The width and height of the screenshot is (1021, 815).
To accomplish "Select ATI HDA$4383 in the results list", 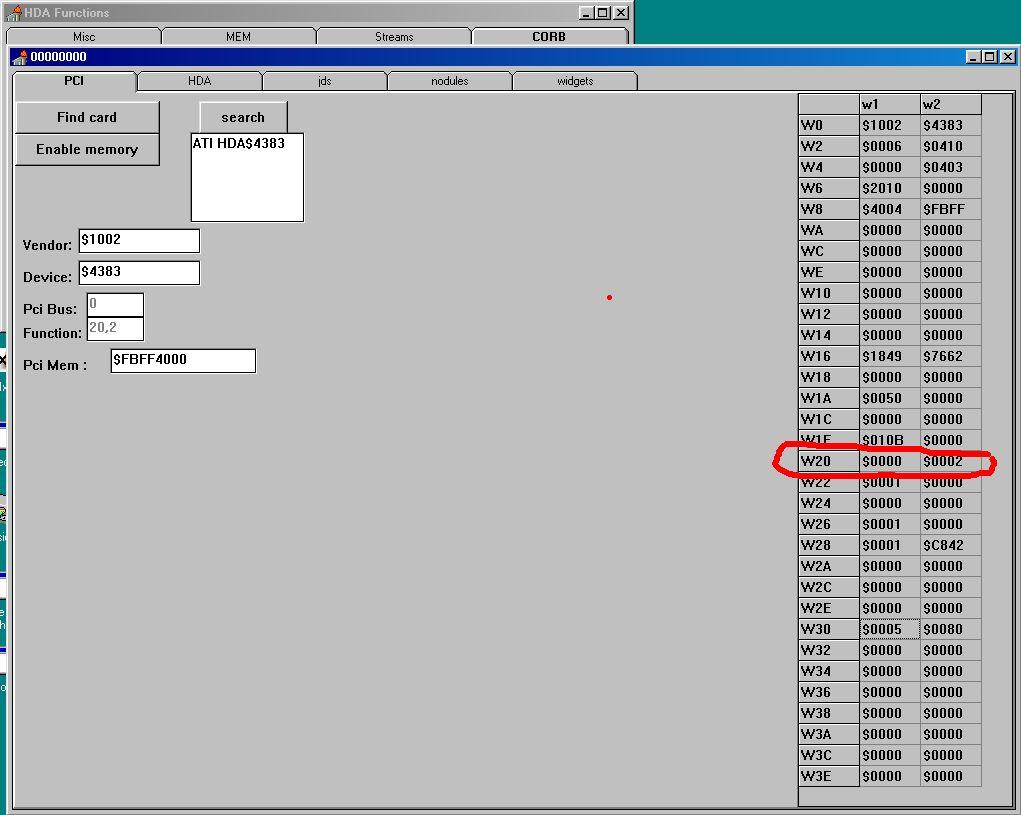I will [x=239, y=144].
